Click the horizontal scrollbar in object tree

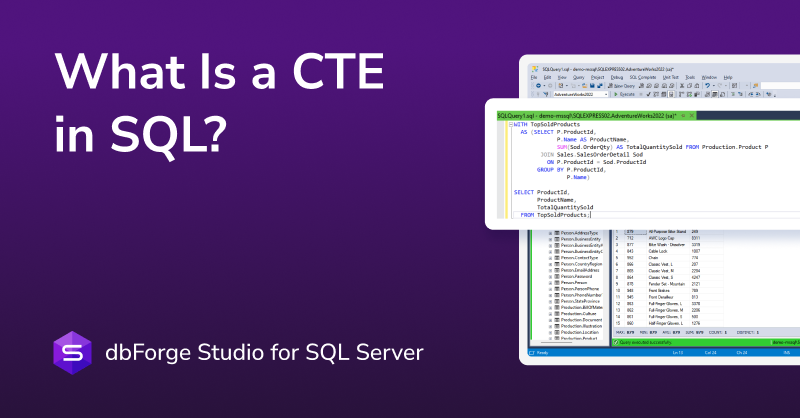click(x=557, y=342)
